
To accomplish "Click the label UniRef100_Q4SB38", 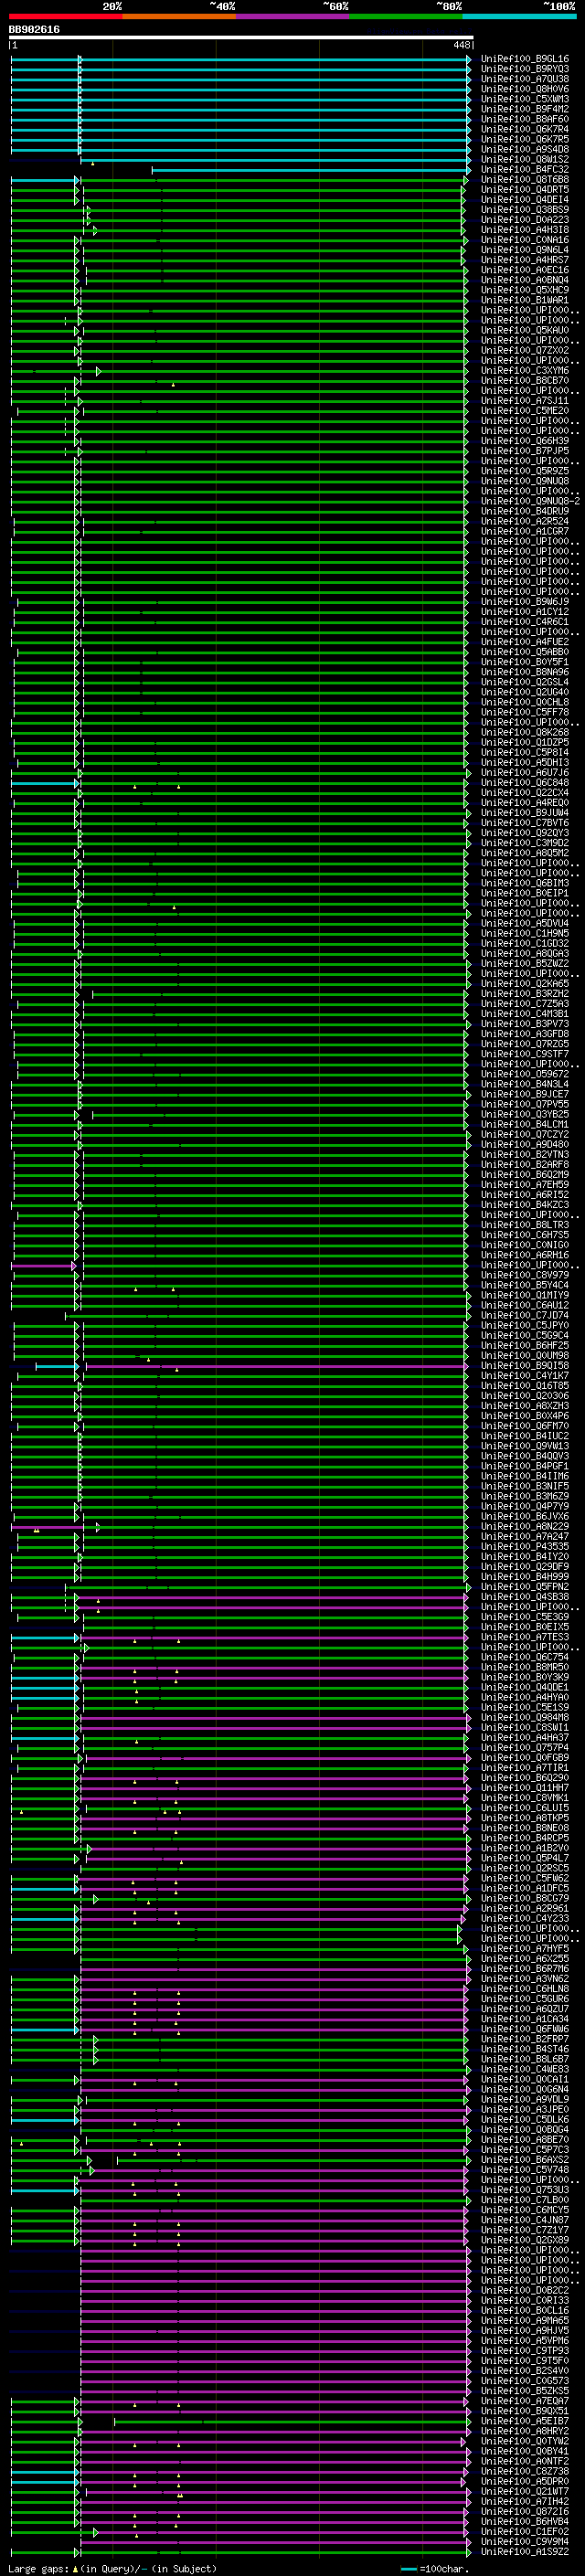I will pos(525,1597).
